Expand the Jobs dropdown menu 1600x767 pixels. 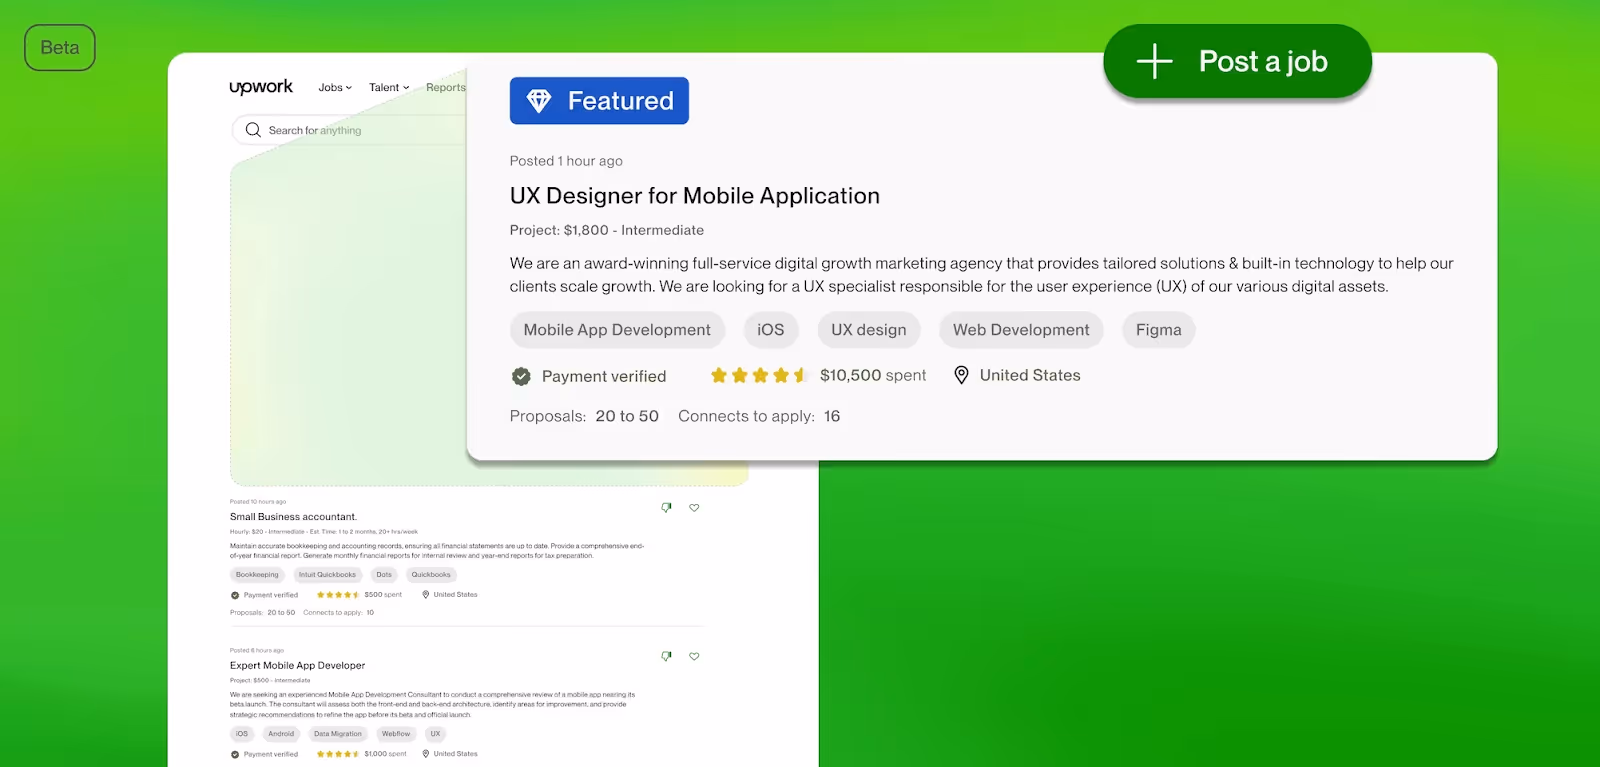pyautogui.click(x=335, y=88)
